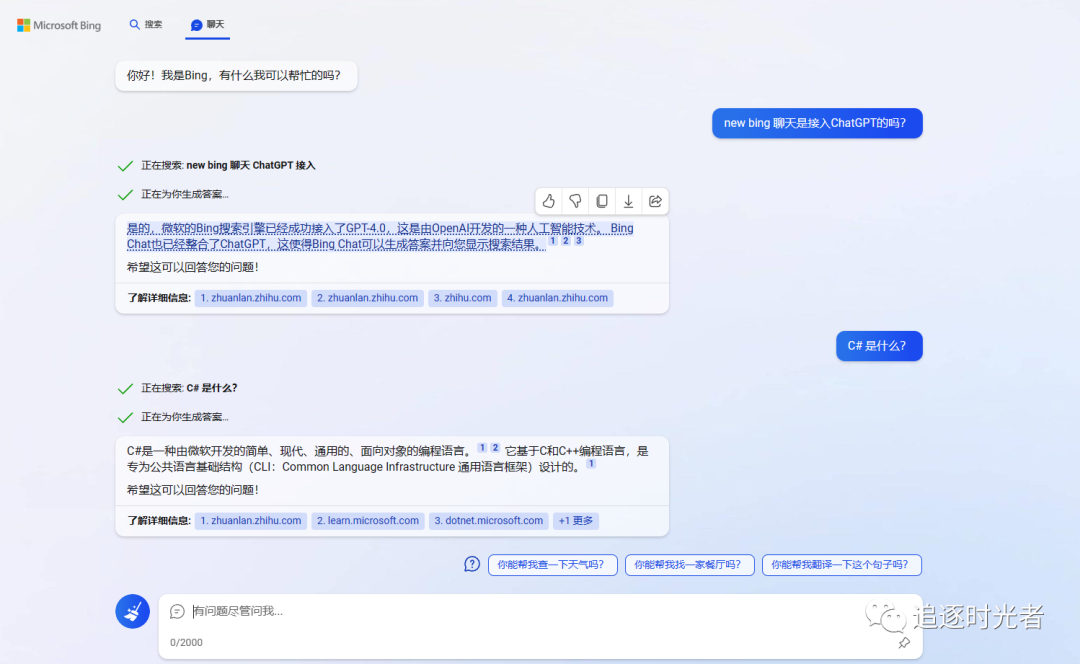Click the new topic broom button
The image size is (1080, 664).
pyautogui.click(x=133, y=611)
